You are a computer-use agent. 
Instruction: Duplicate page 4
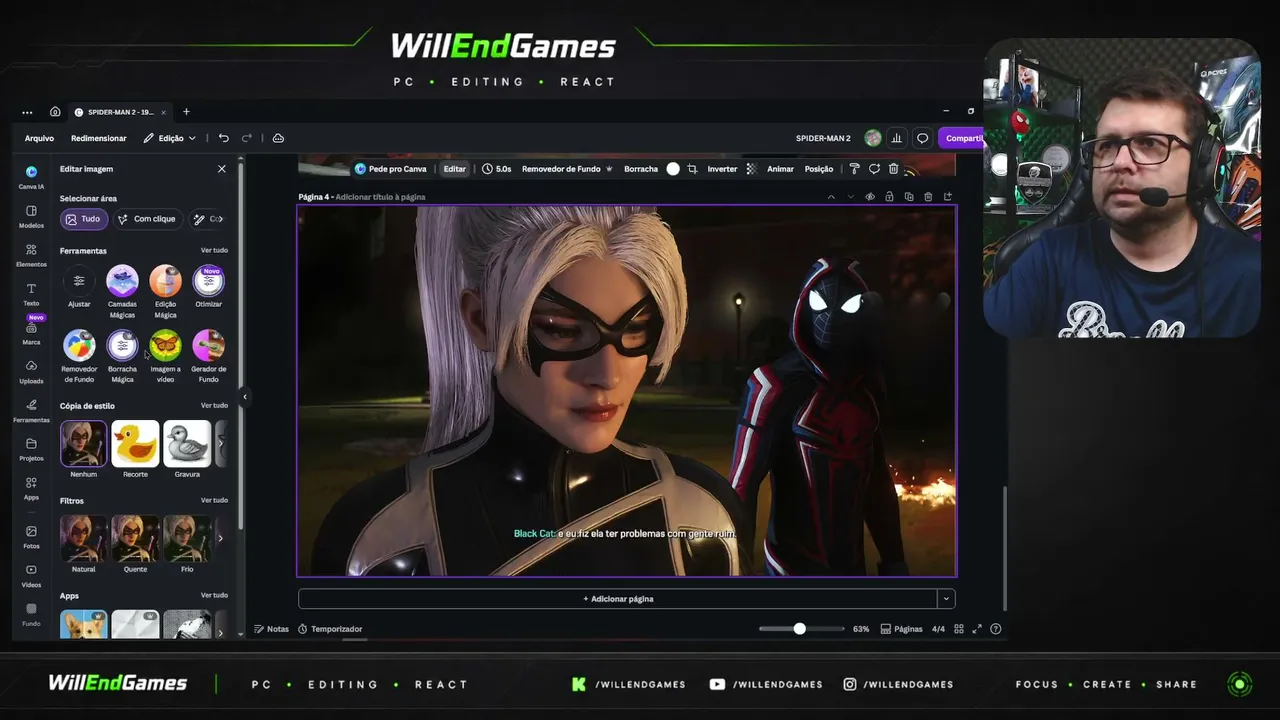(x=909, y=197)
